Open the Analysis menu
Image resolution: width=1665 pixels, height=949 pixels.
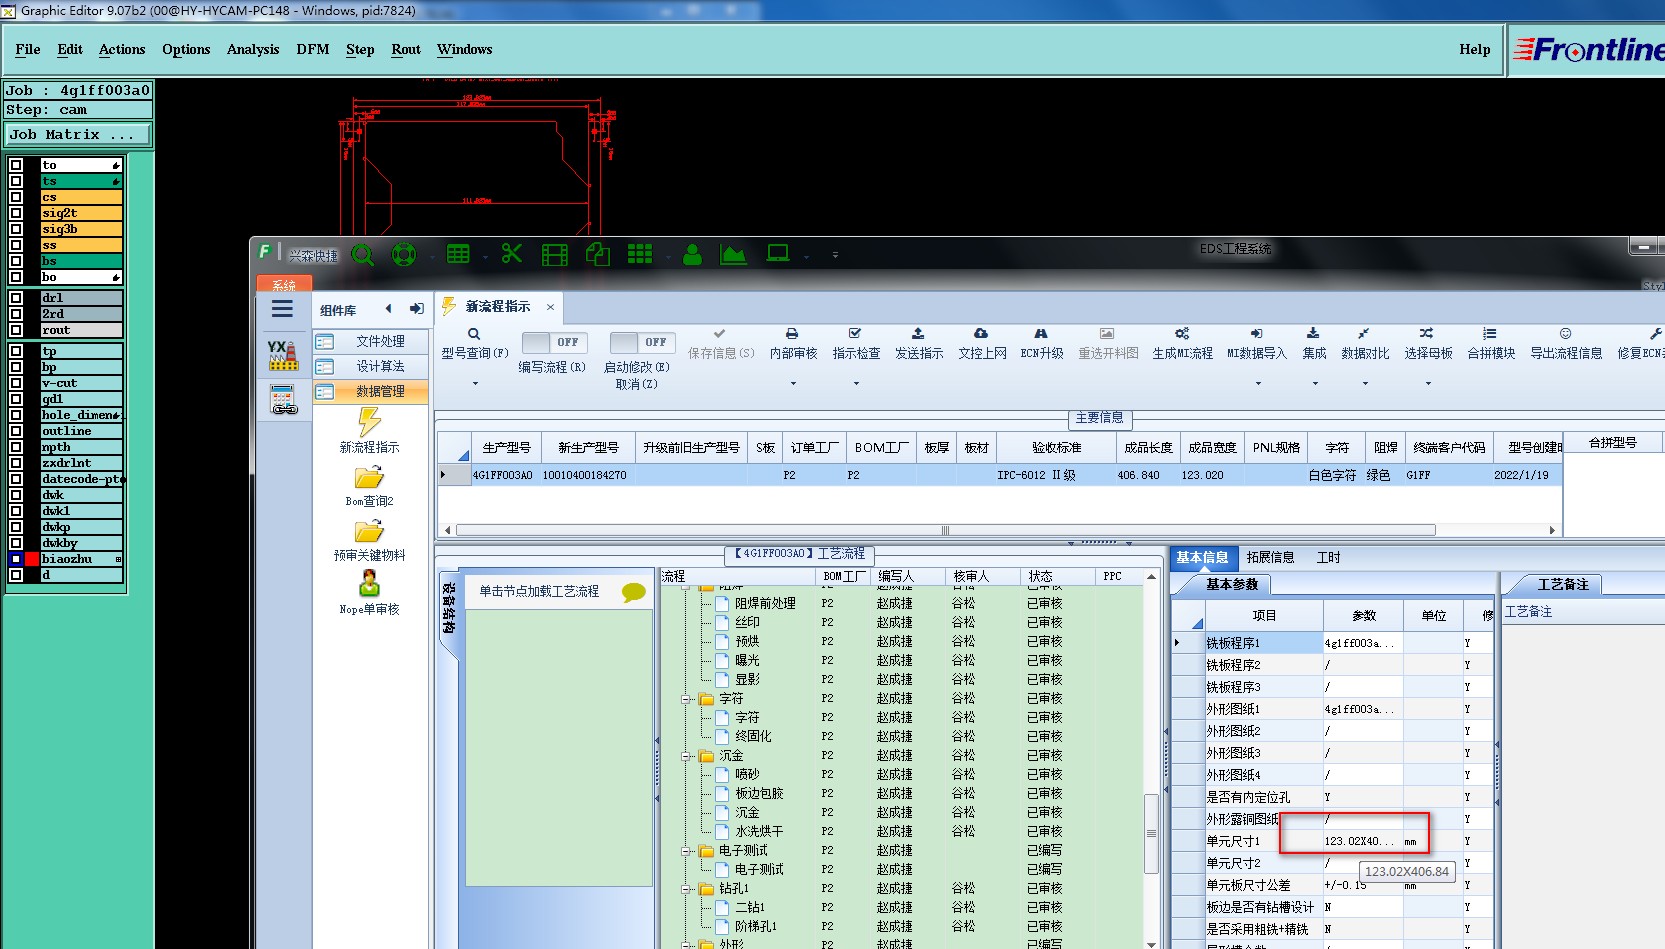click(x=253, y=49)
